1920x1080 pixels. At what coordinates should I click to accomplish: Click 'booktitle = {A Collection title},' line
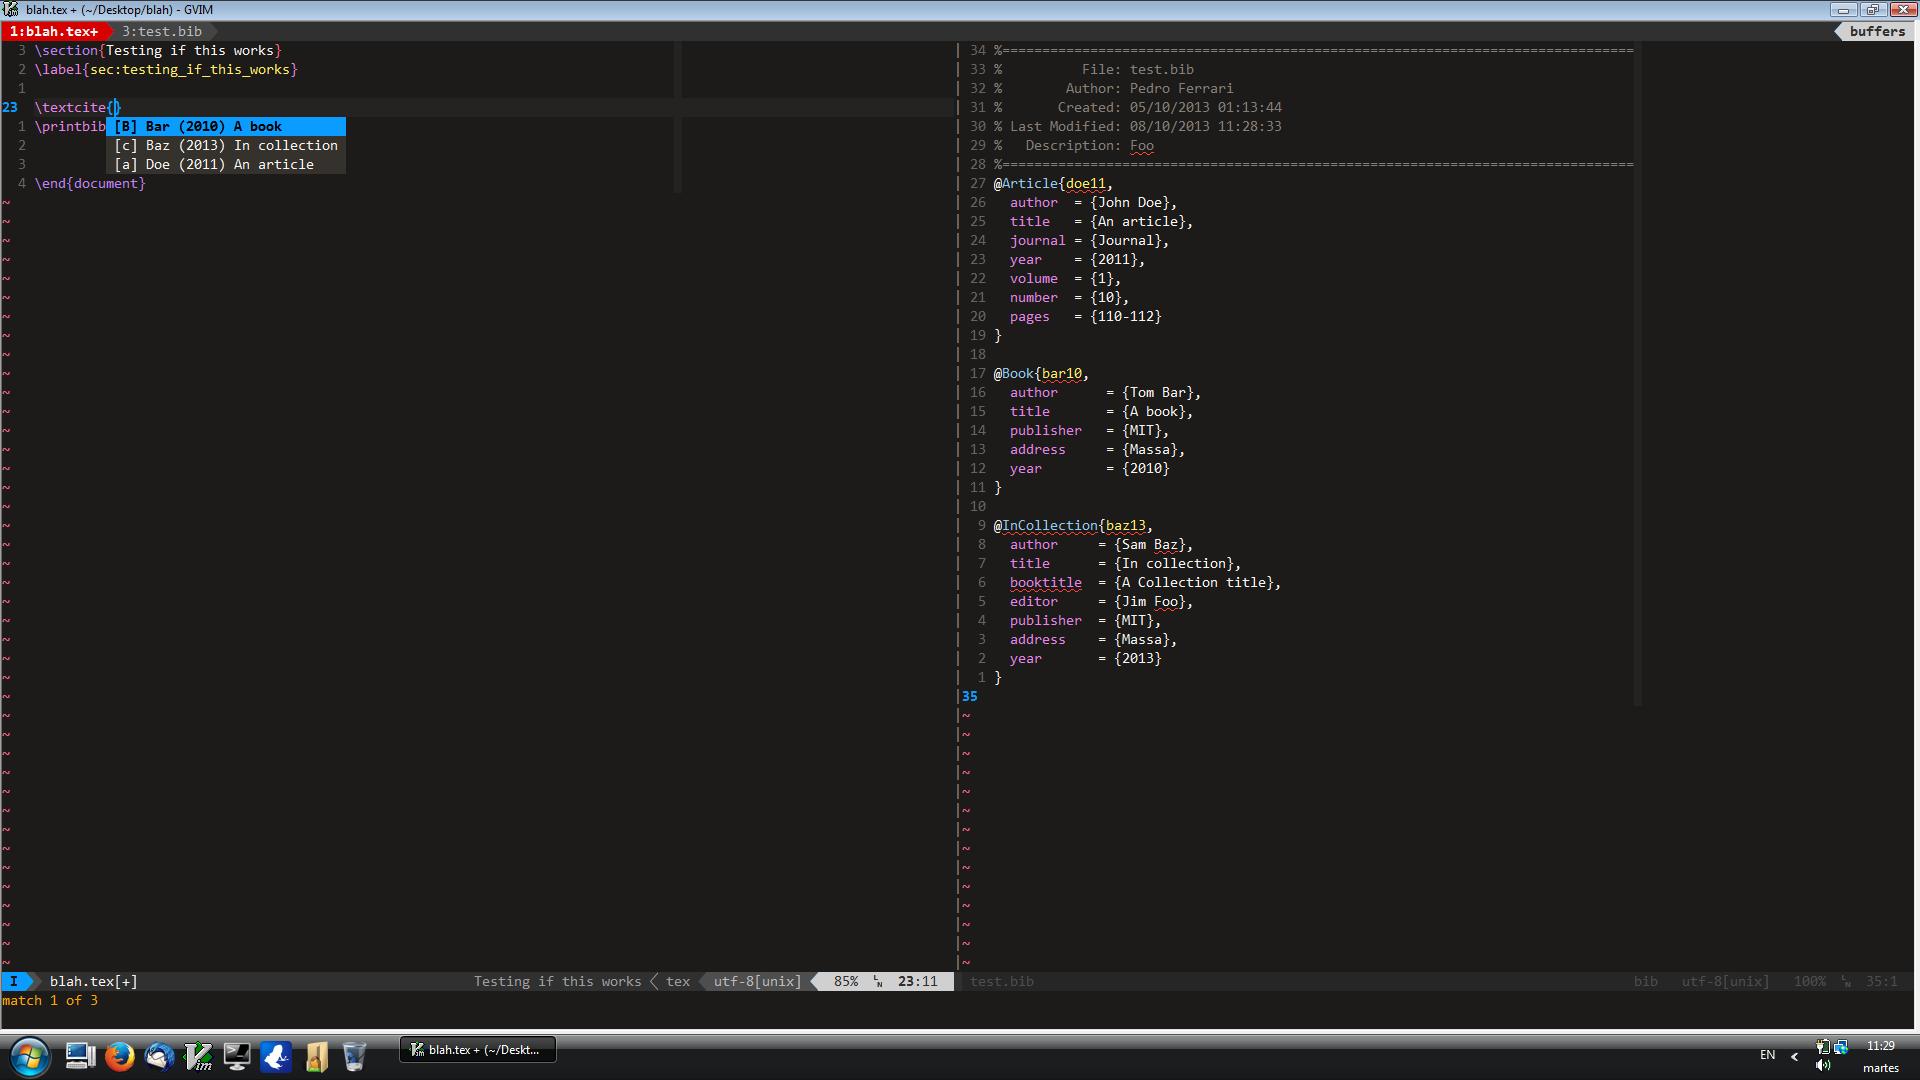tap(1145, 582)
